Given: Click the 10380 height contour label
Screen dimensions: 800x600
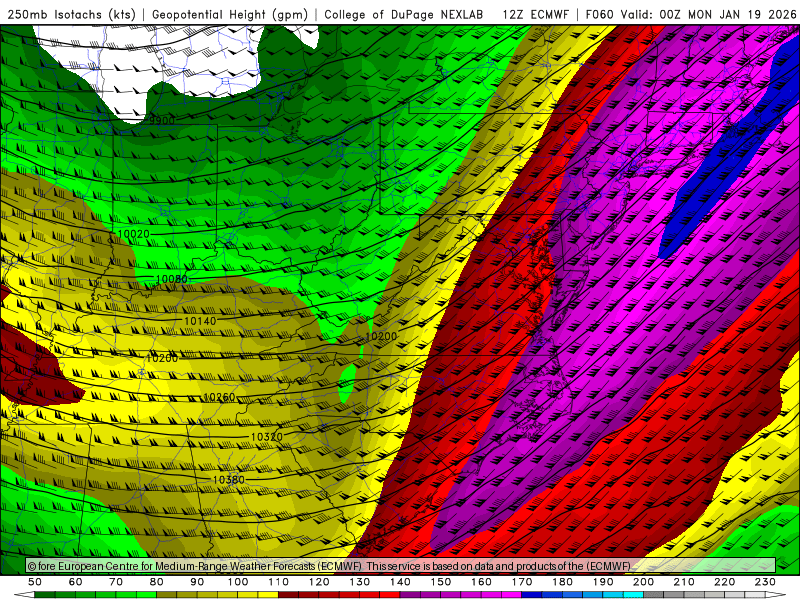Looking at the screenshot, I should tap(229, 480).
